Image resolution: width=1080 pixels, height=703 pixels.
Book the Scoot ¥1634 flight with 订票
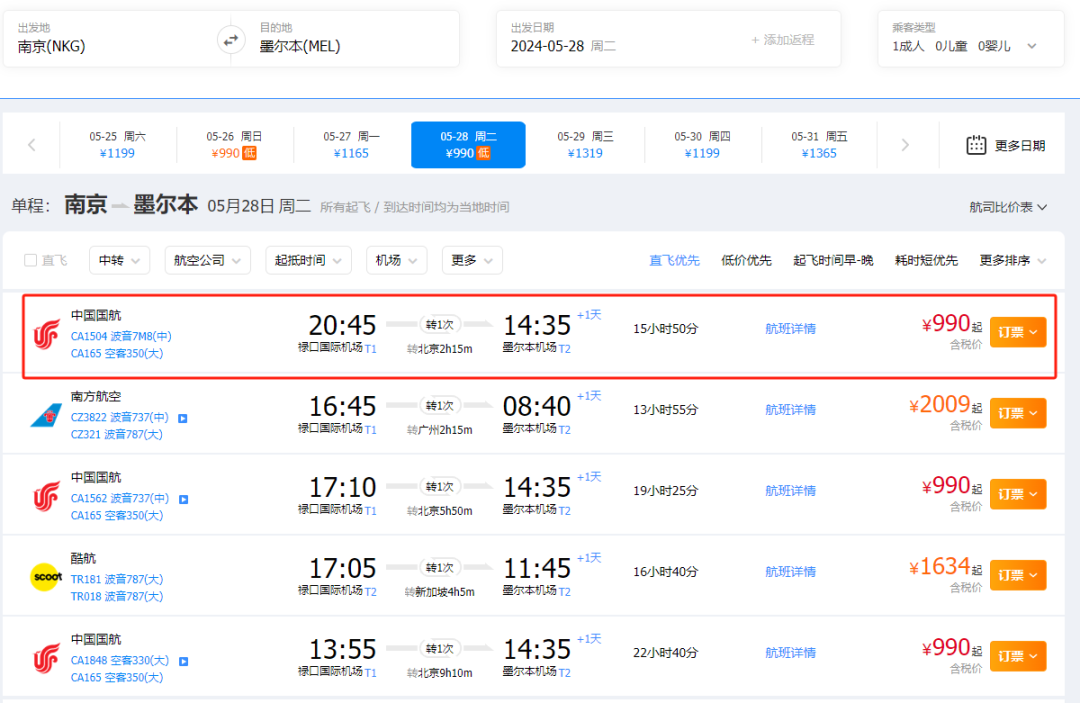pos(1018,575)
